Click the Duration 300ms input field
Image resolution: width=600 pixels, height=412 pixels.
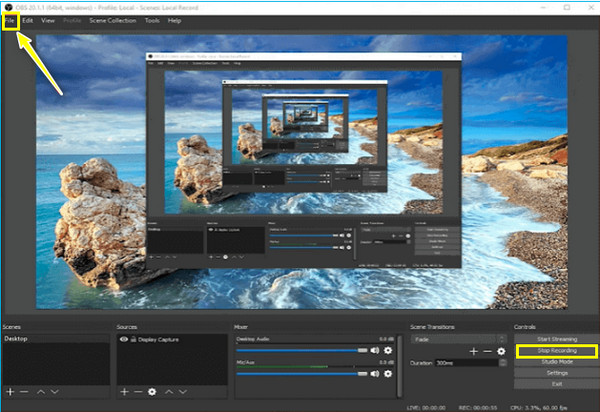467,363
